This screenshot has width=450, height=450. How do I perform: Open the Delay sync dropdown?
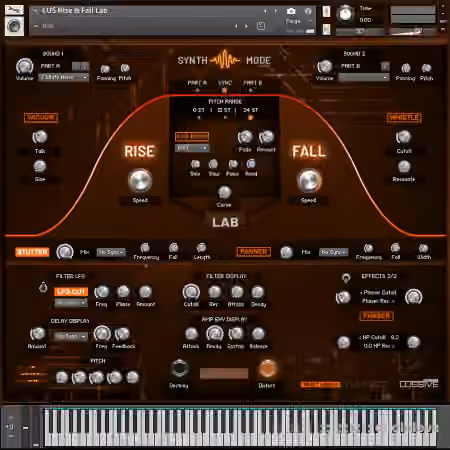[x=71, y=336]
